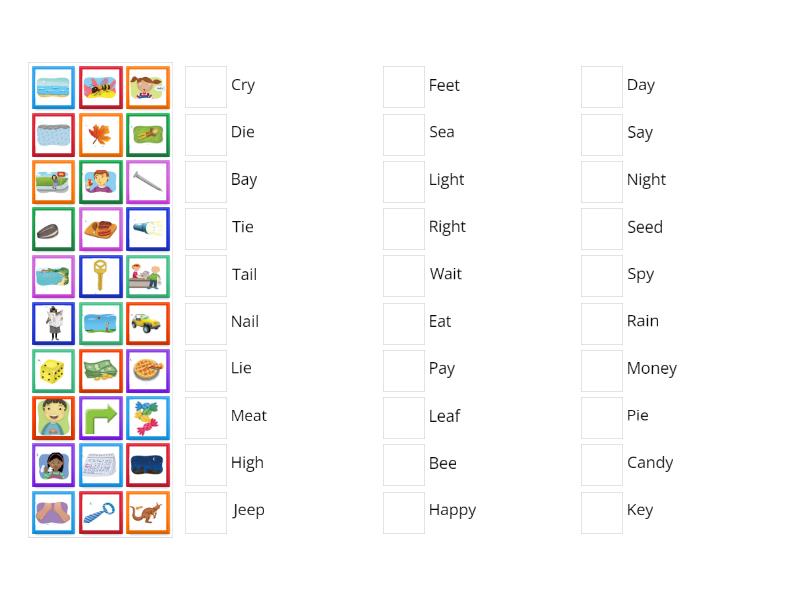The image size is (800, 600).
Task: Select the calendar picture tile
Action: [x=101, y=464]
